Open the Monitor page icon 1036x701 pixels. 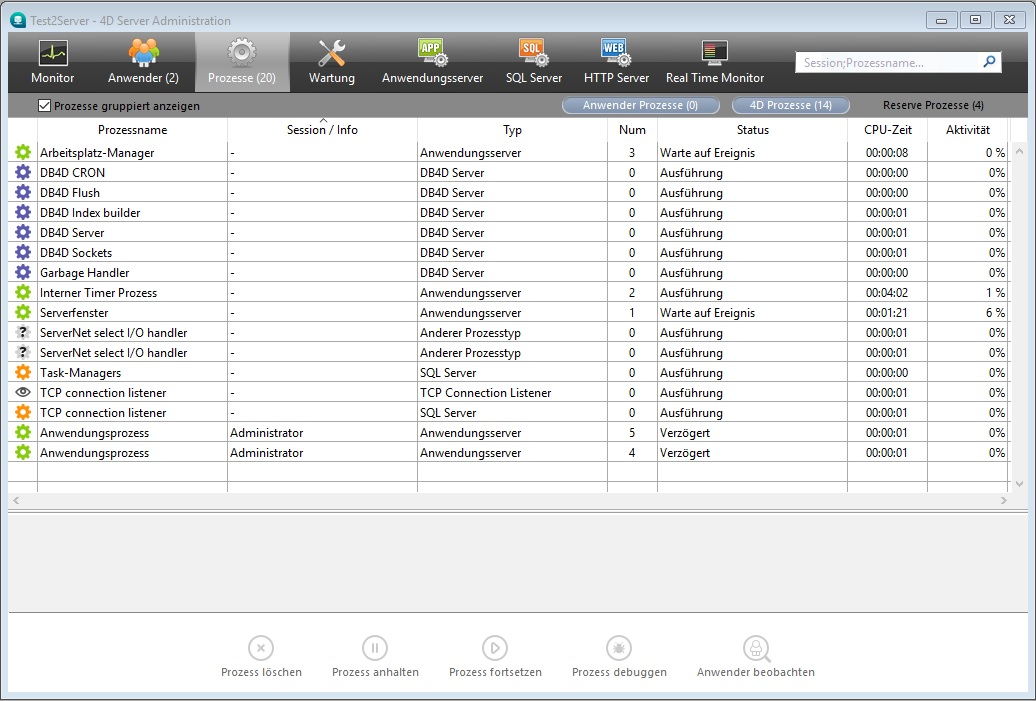[52, 53]
